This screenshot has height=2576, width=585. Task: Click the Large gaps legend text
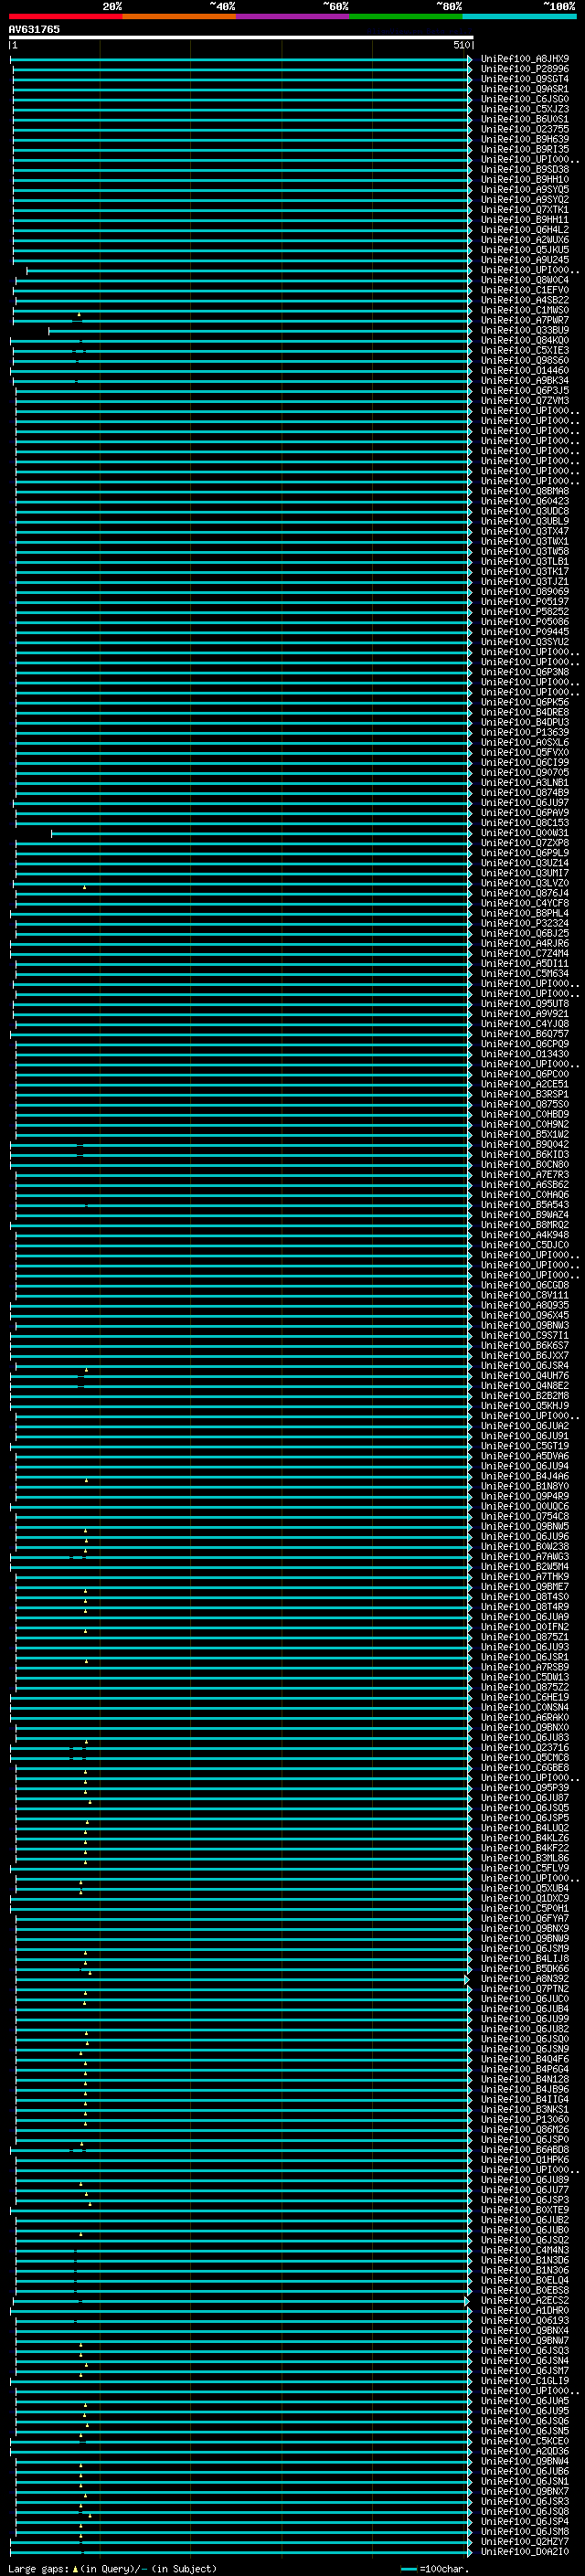[112, 2568]
